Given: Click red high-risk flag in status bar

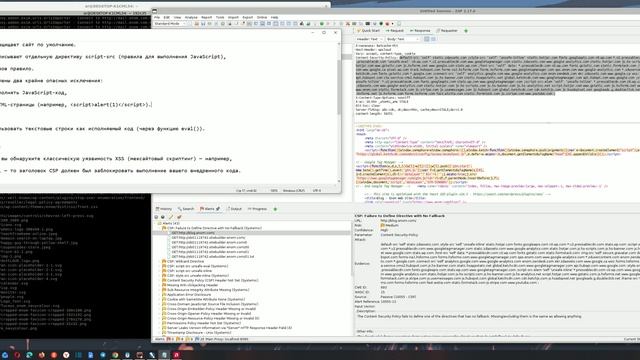Looking at the screenshot, I should [x=170, y=339].
